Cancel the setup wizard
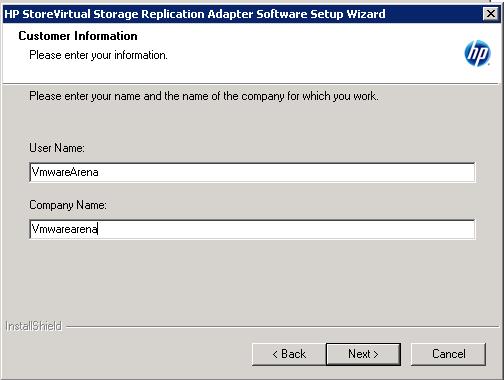The image size is (504, 380). pyautogui.click(x=448, y=354)
